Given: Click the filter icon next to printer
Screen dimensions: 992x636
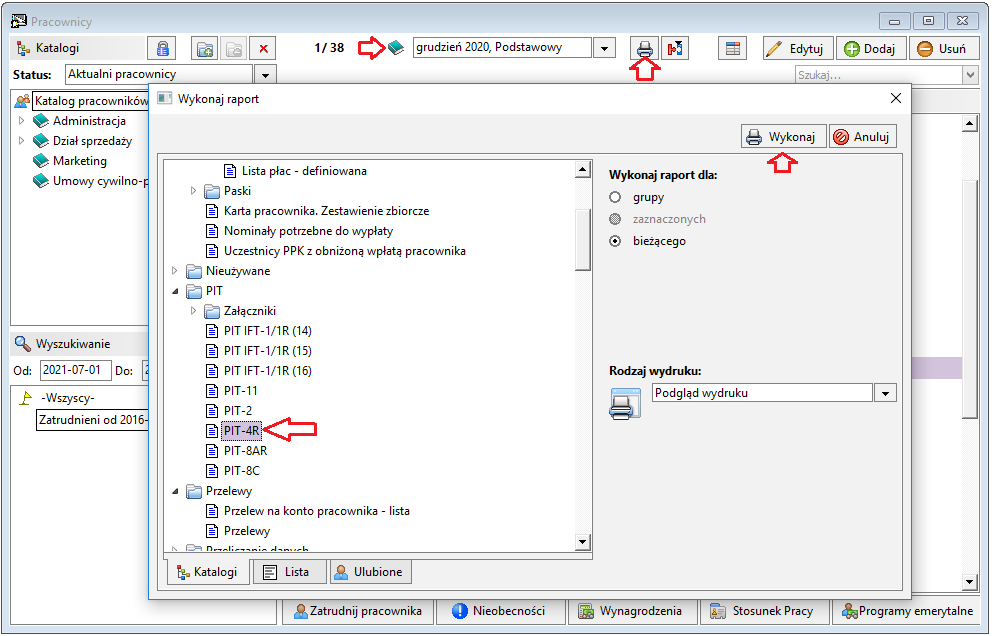Looking at the screenshot, I should click(x=677, y=49).
